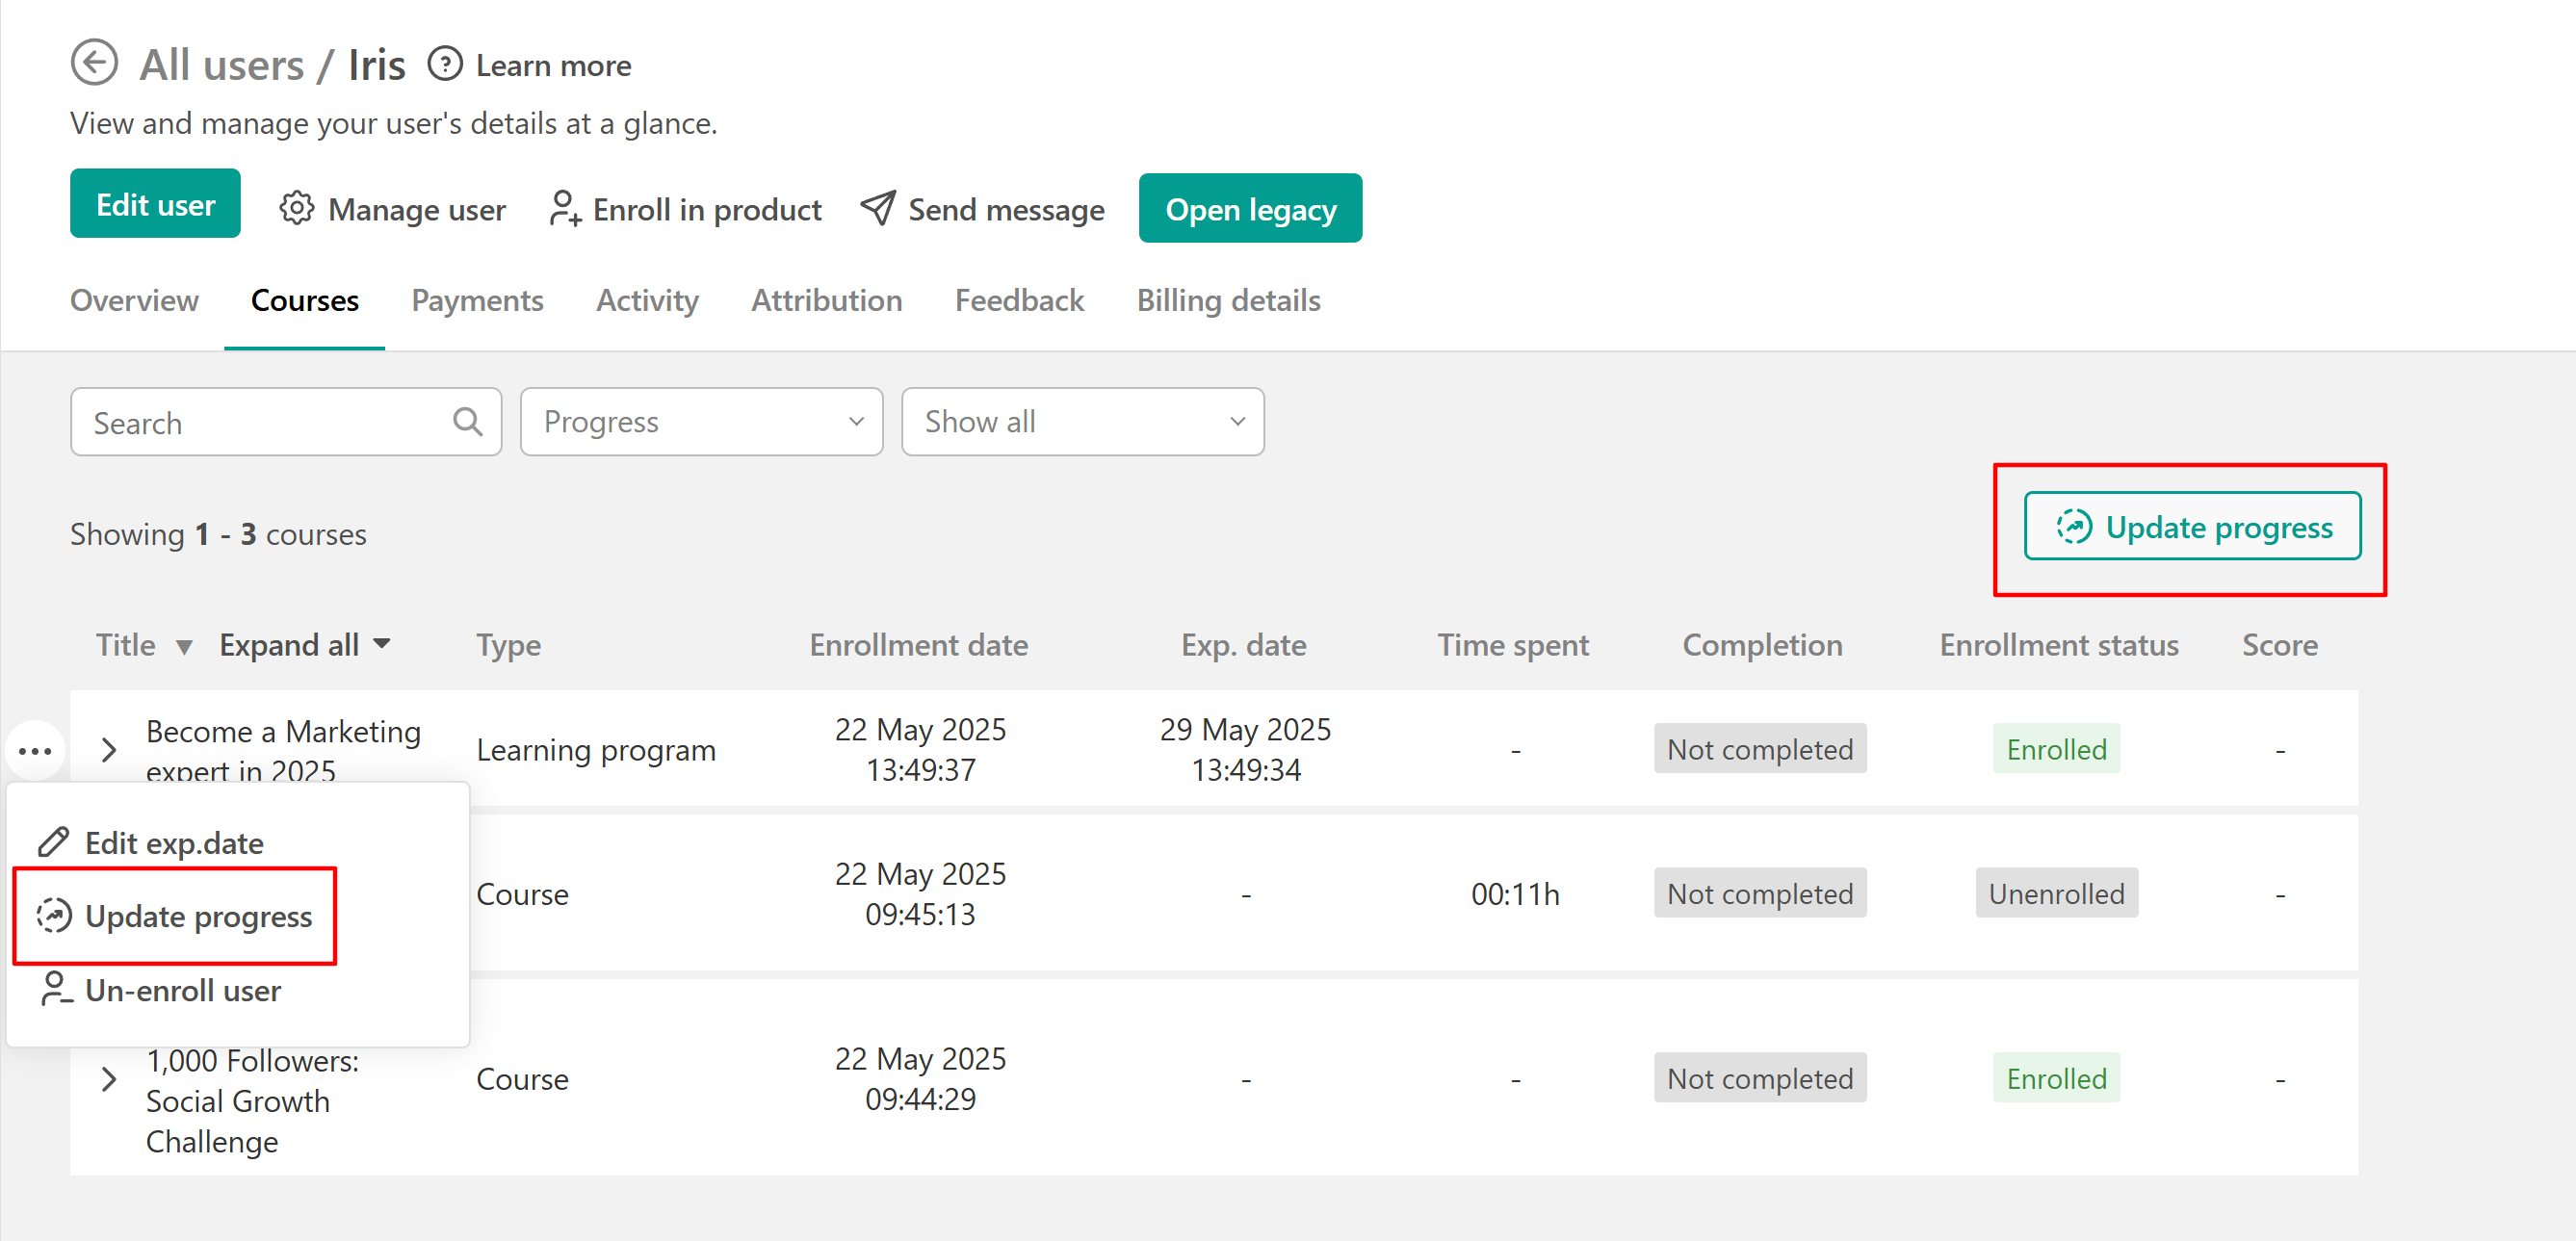Sort the table by Title arrow
2576x1241 pixels.
tap(184, 647)
